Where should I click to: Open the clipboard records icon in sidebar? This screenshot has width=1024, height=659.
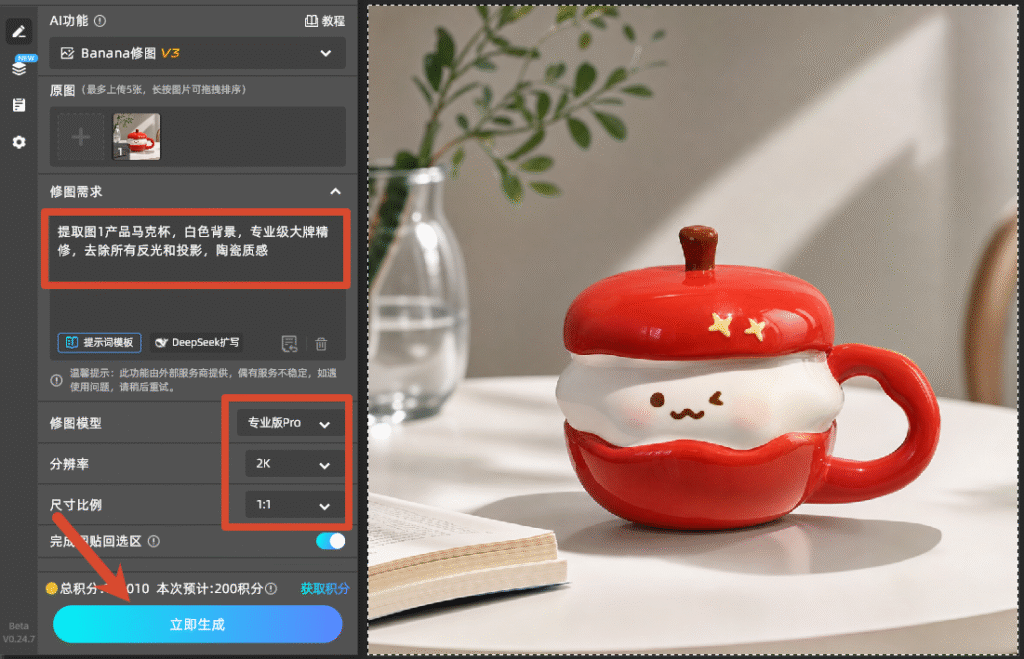[x=19, y=105]
